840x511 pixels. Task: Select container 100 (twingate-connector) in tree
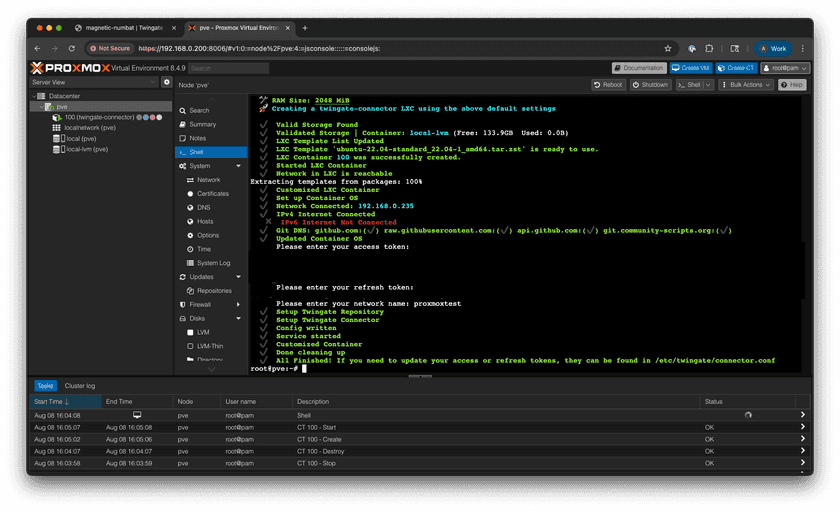click(99, 117)
